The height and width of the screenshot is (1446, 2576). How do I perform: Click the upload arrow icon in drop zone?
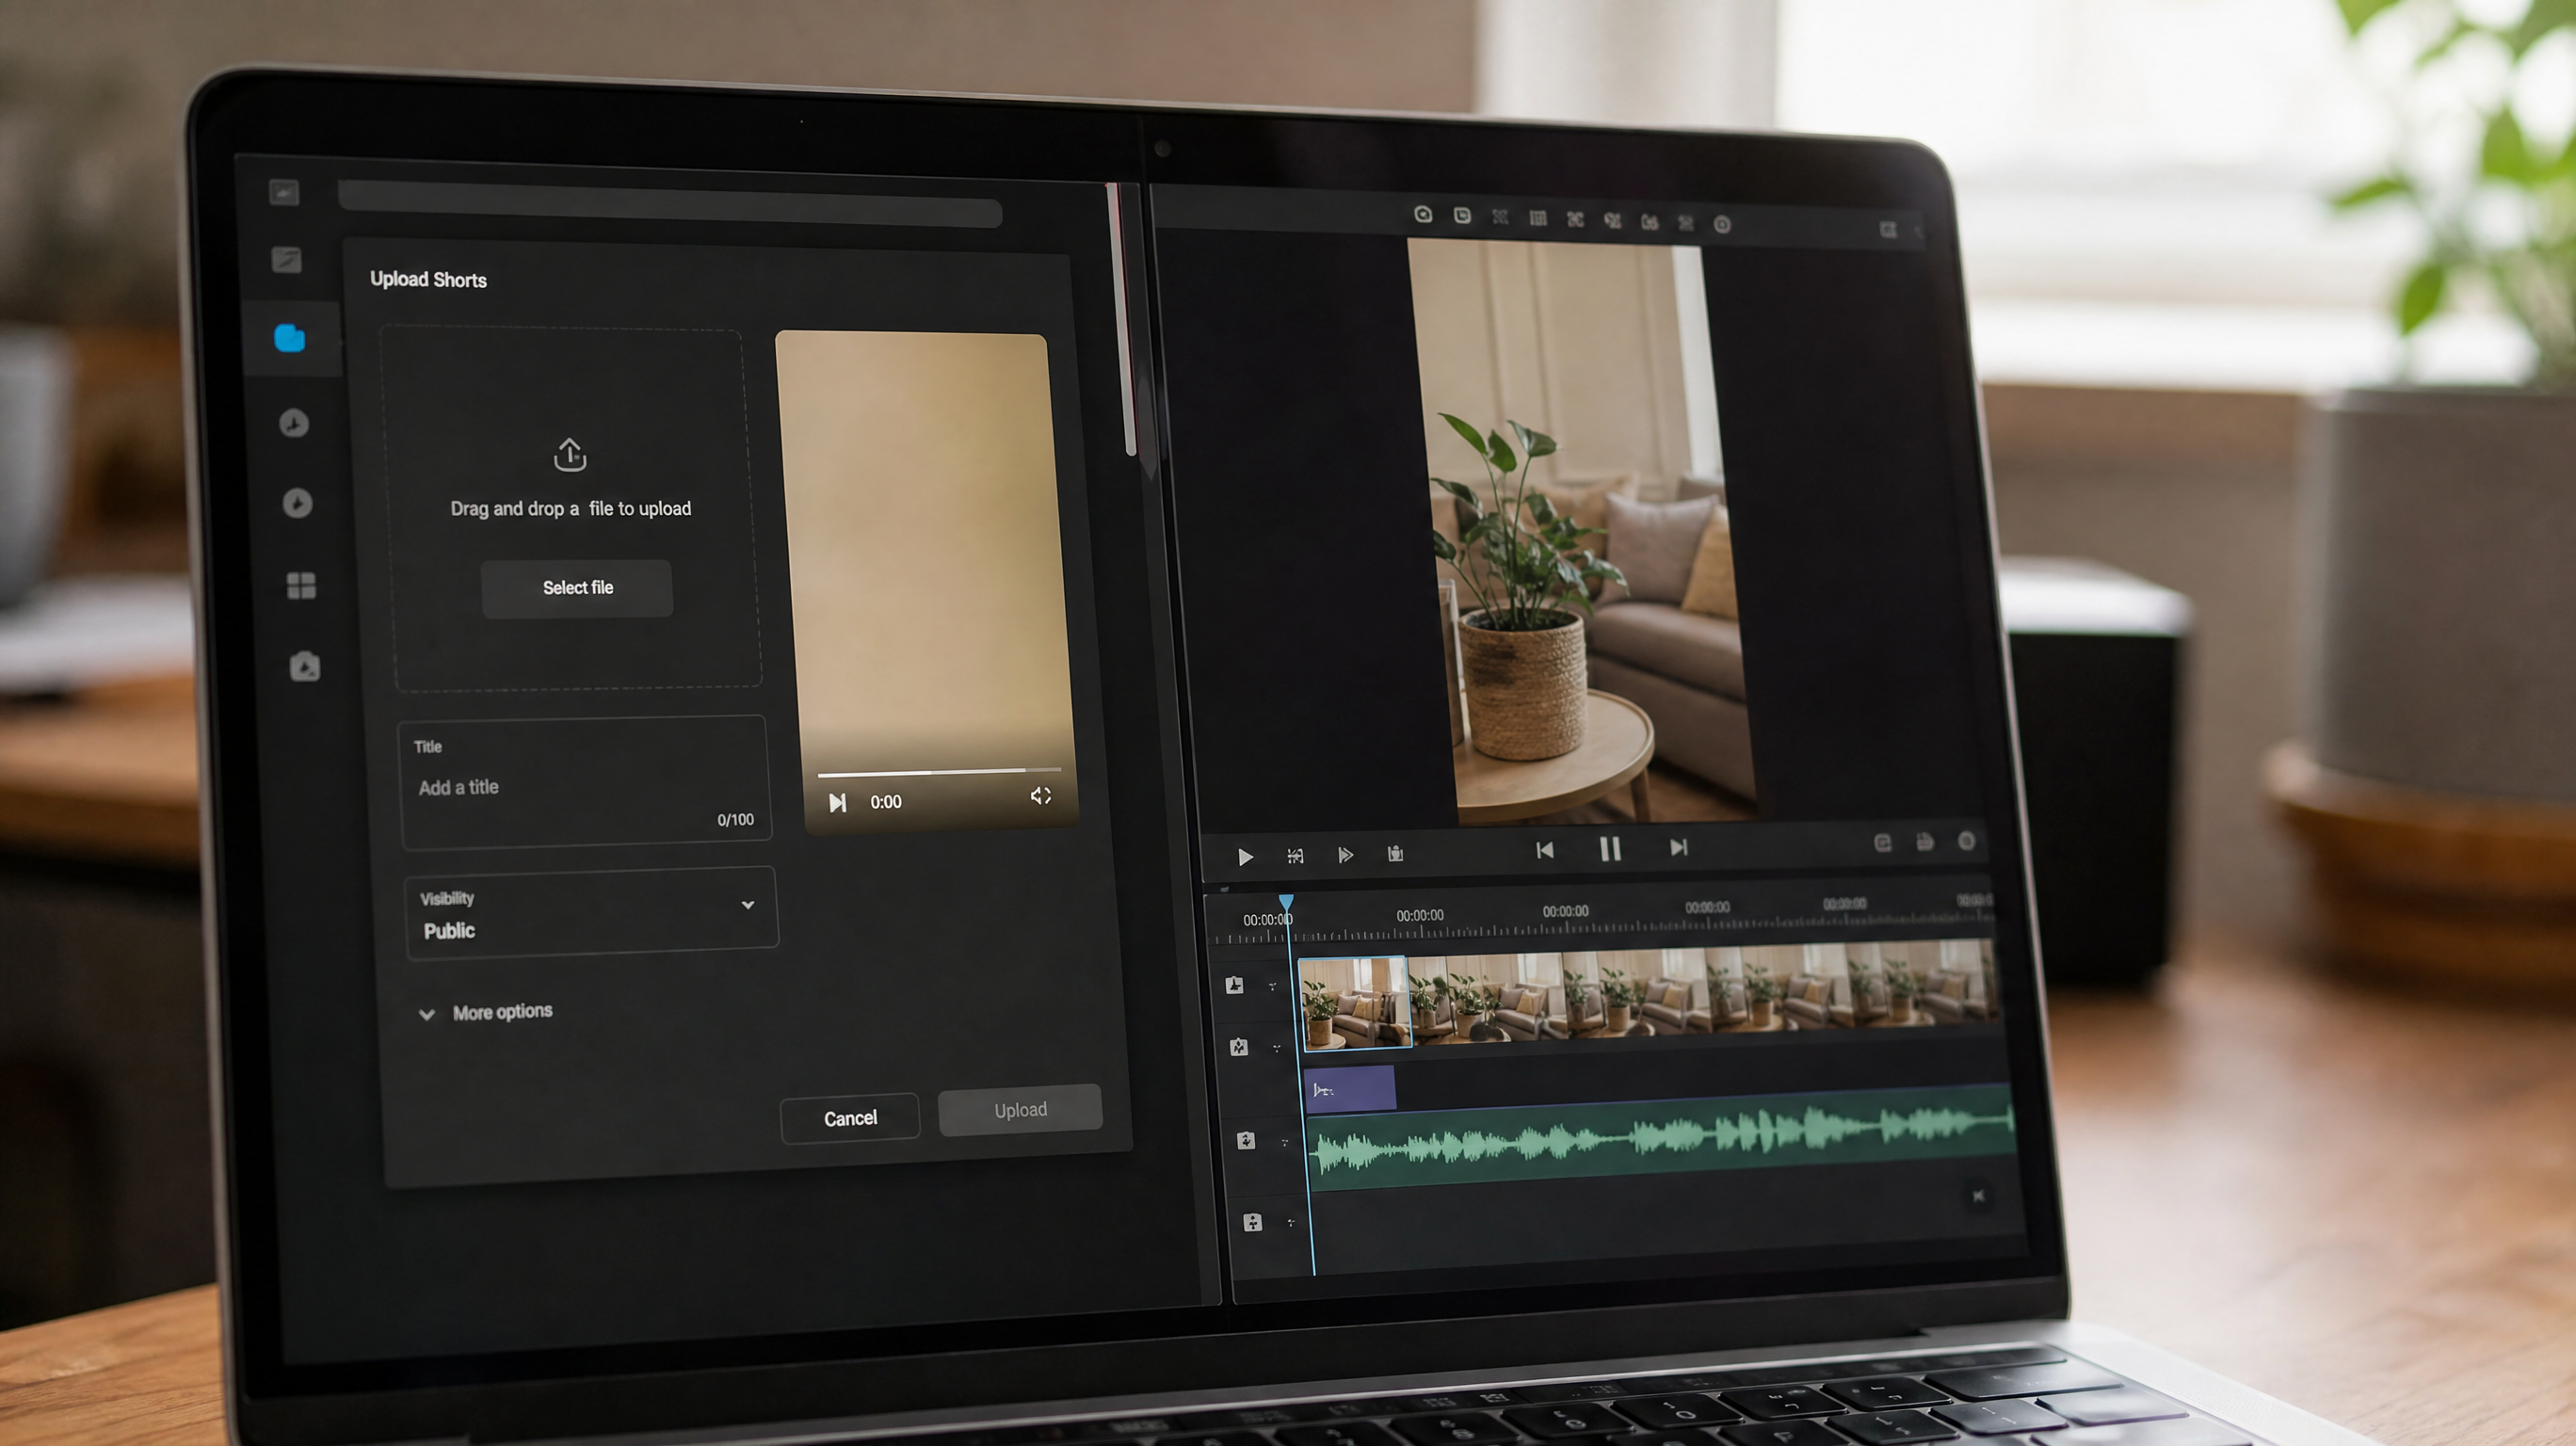coord(570,455)
